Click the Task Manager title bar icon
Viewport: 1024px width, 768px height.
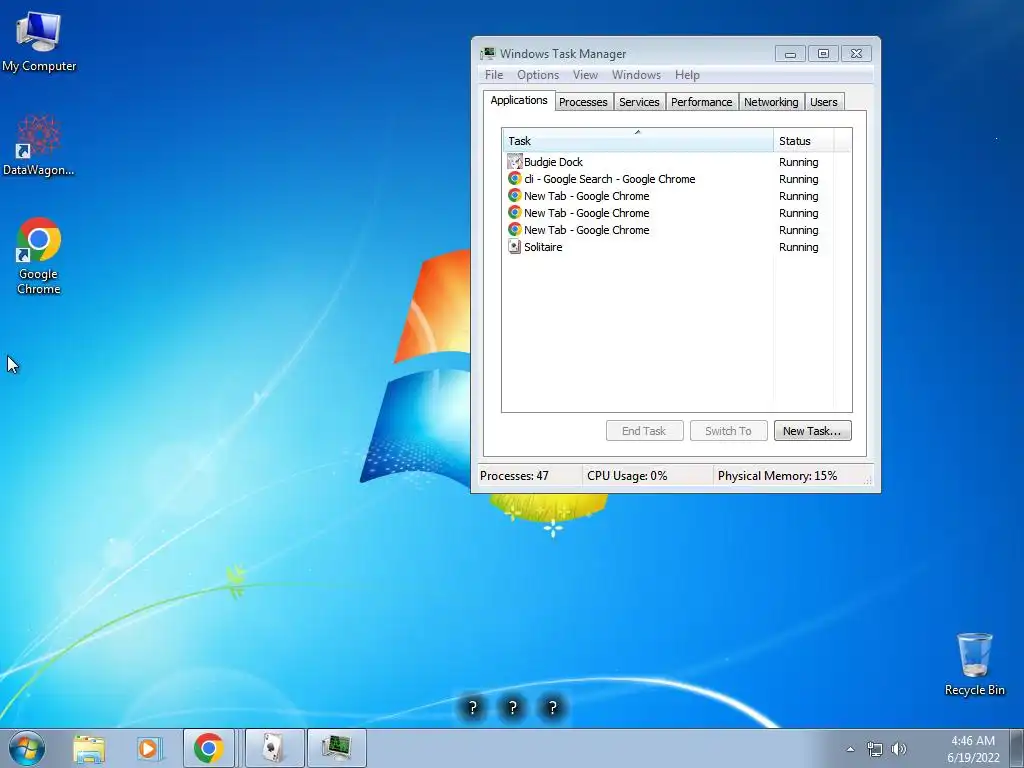(488, 54)
